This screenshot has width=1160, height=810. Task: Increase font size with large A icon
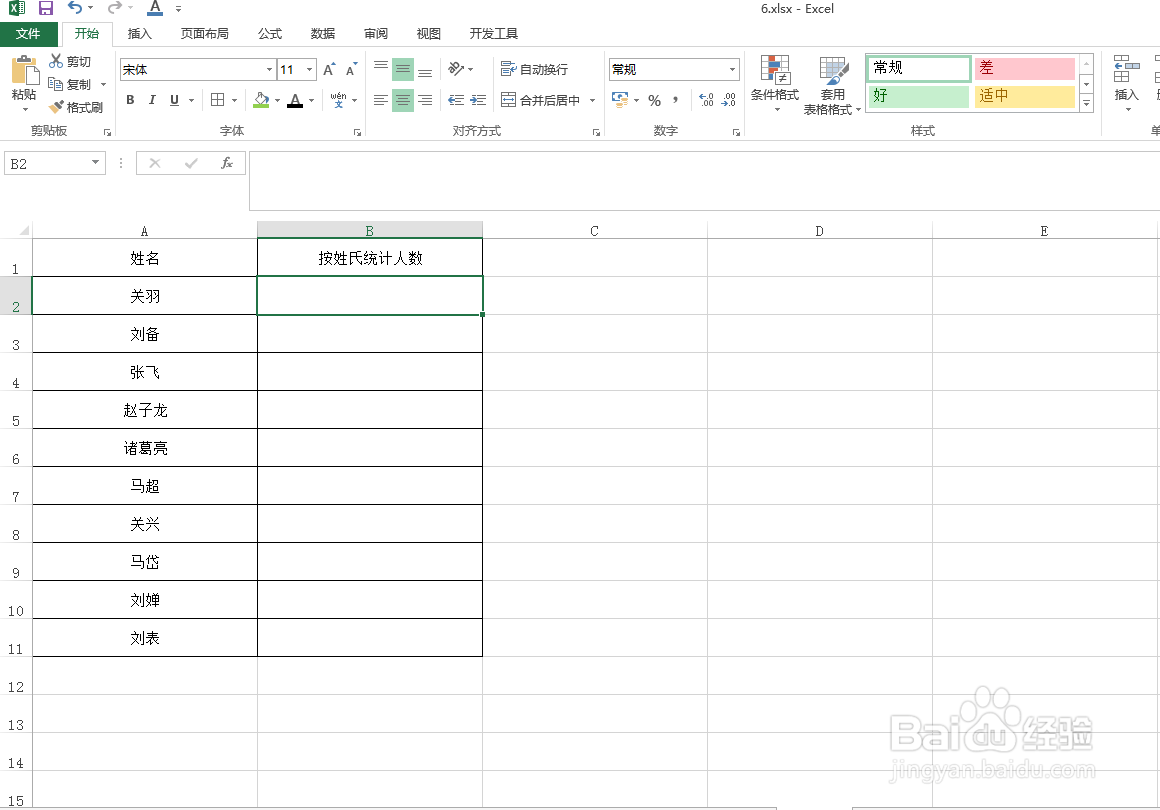[x=329, y=70]
